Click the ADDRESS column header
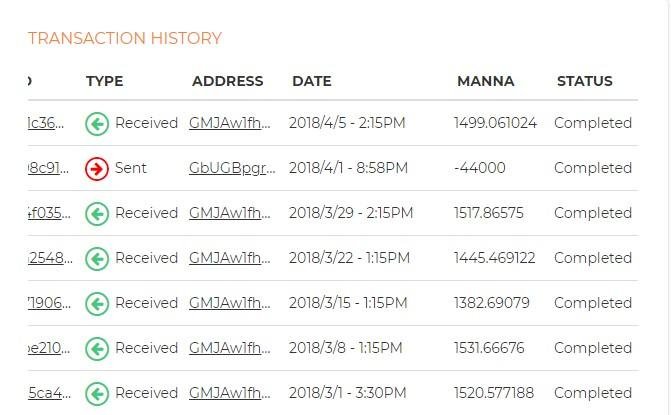Viewport: 671px width, 415px height. 227,81
